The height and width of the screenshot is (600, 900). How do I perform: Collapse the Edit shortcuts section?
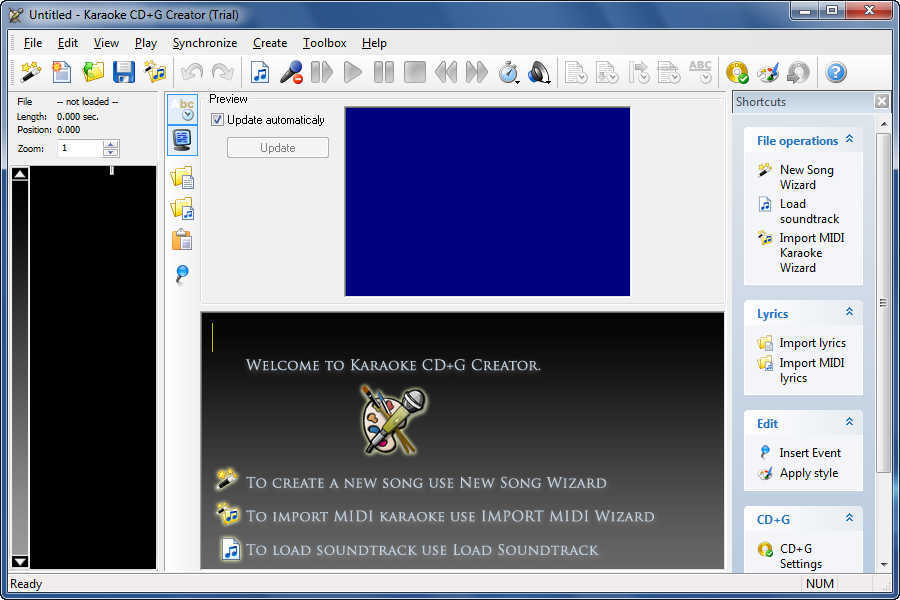(x=849, y=422)
